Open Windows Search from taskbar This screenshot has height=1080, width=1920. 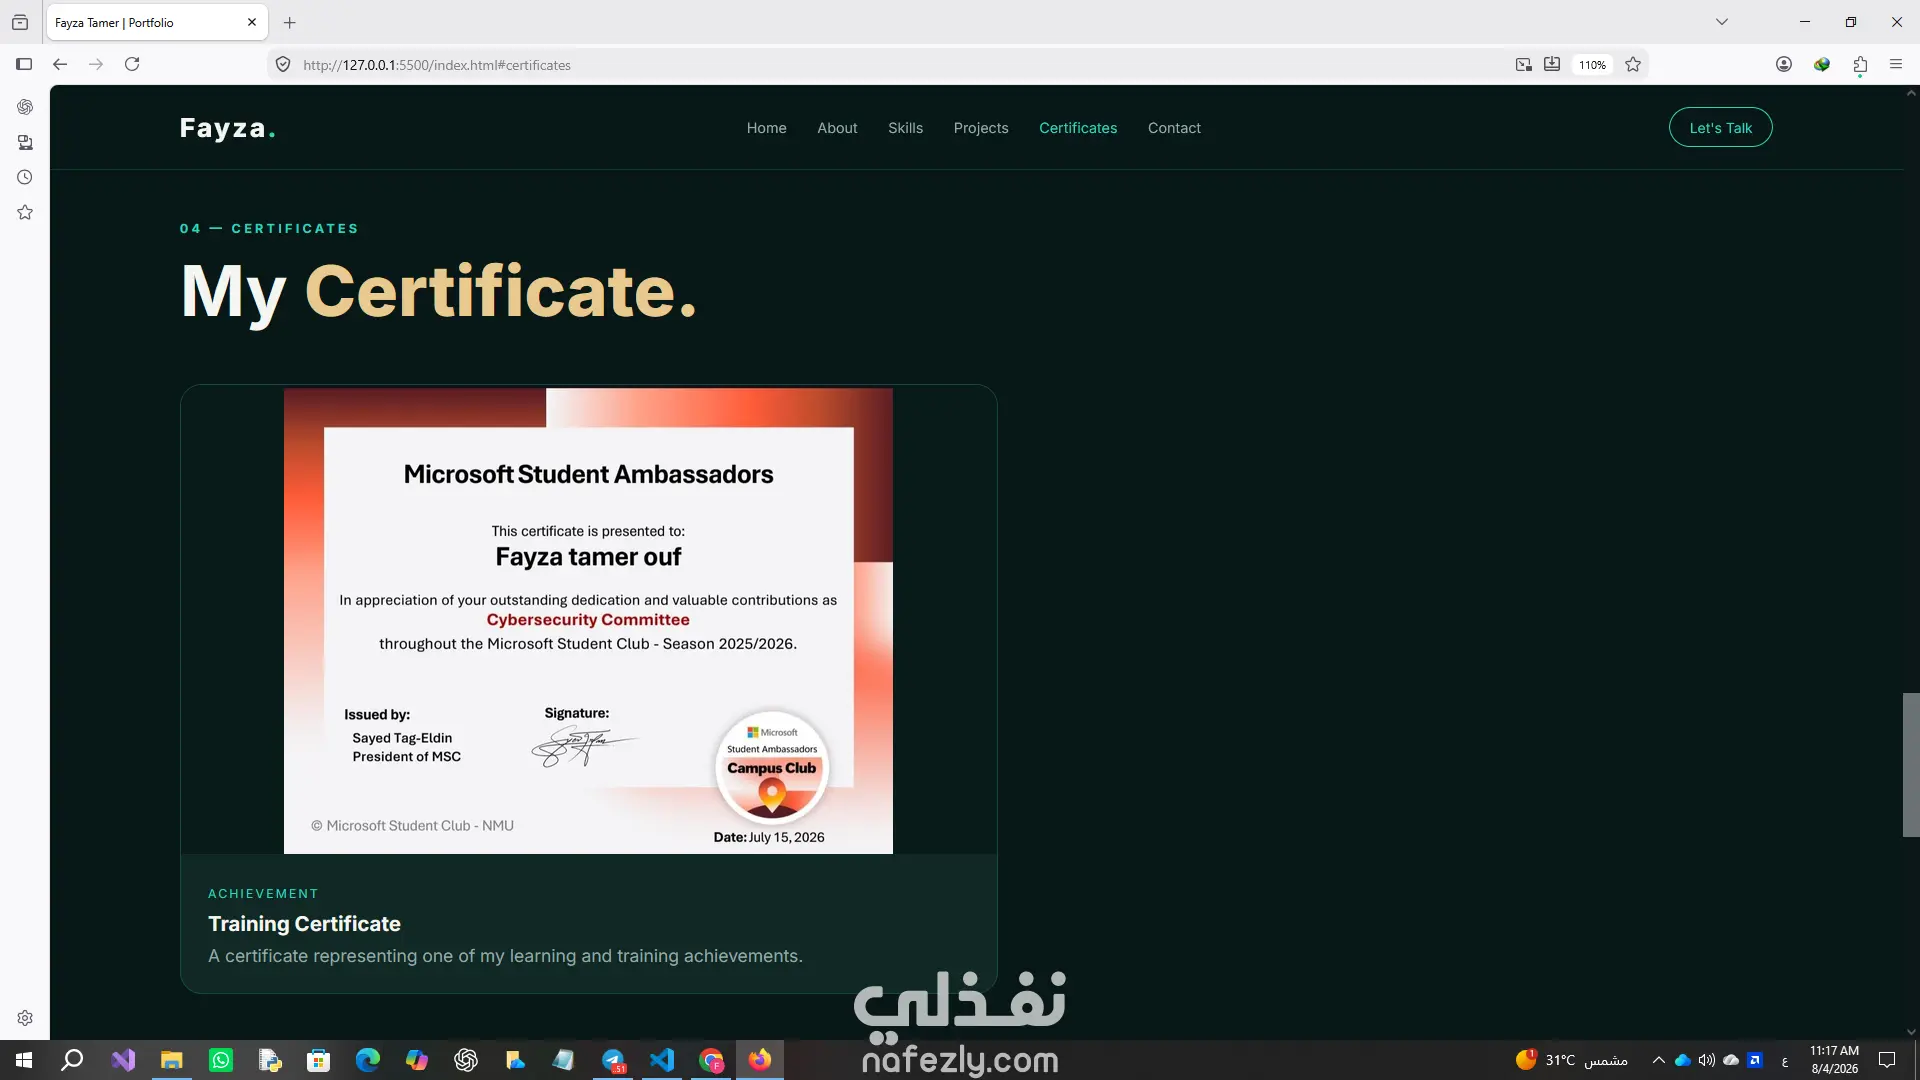(x=72, y=1060)
